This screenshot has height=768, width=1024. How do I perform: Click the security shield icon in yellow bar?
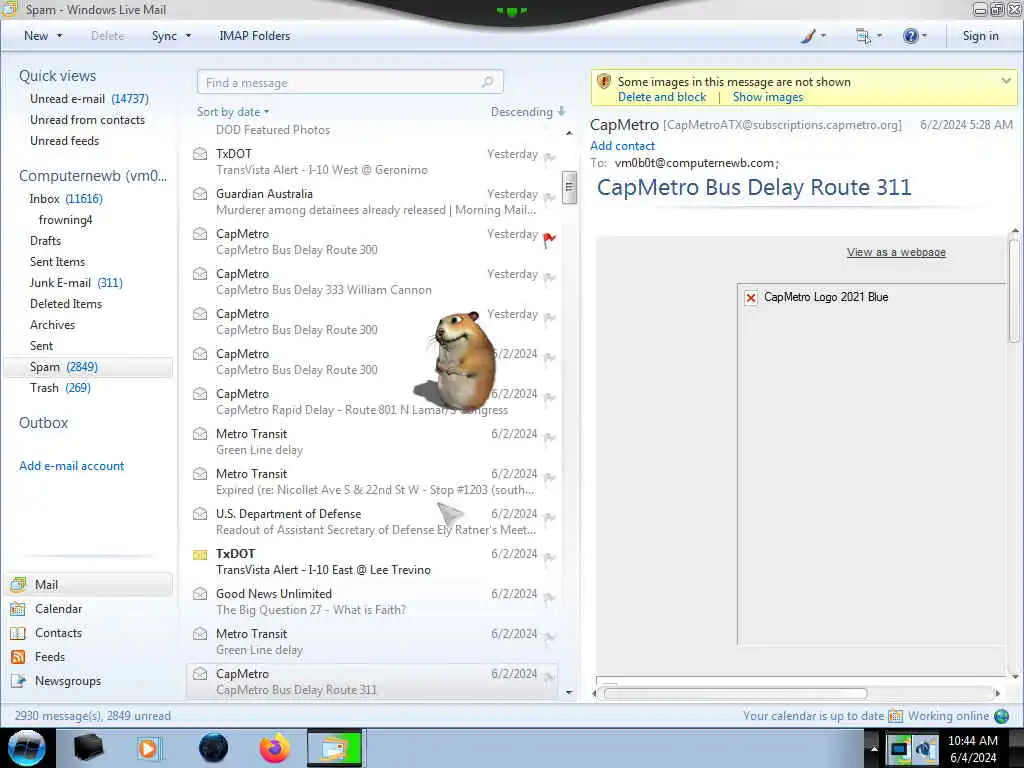click(604, 82)
